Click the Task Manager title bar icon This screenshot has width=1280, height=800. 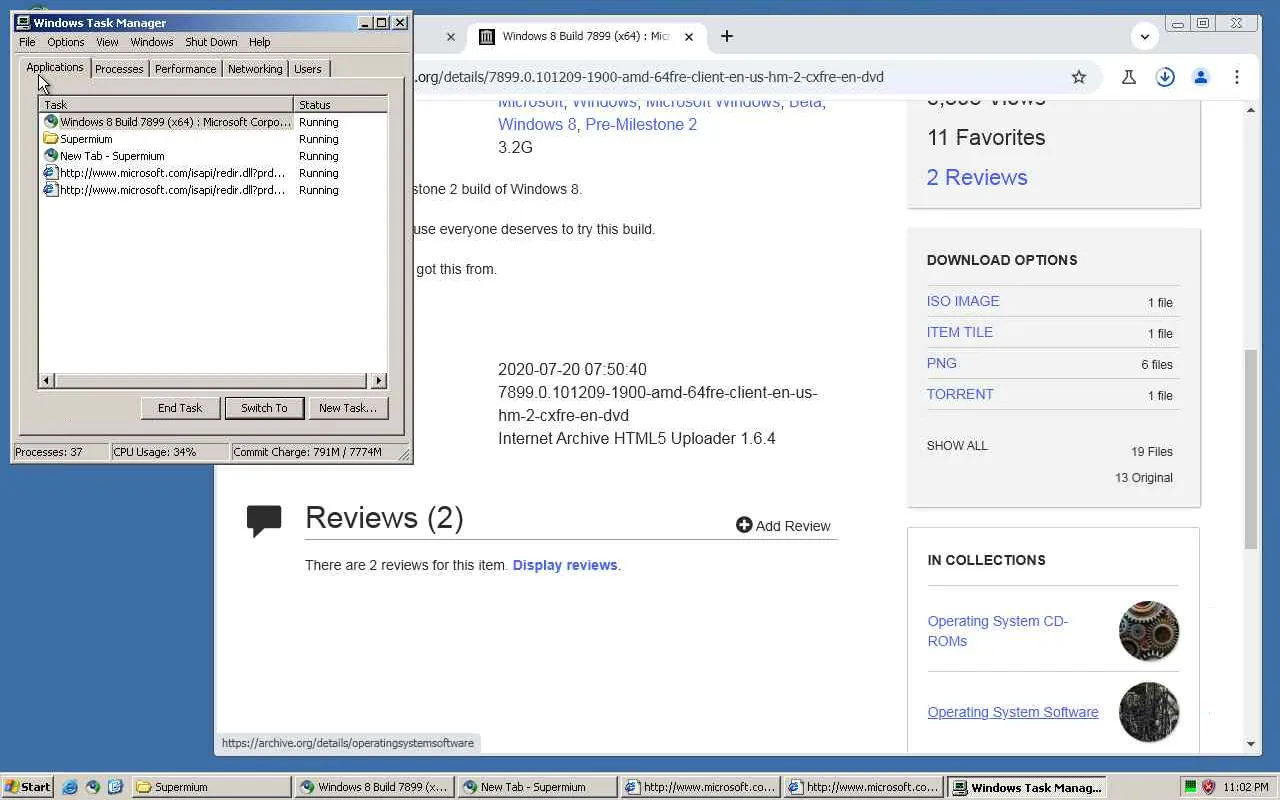(23, 22)
